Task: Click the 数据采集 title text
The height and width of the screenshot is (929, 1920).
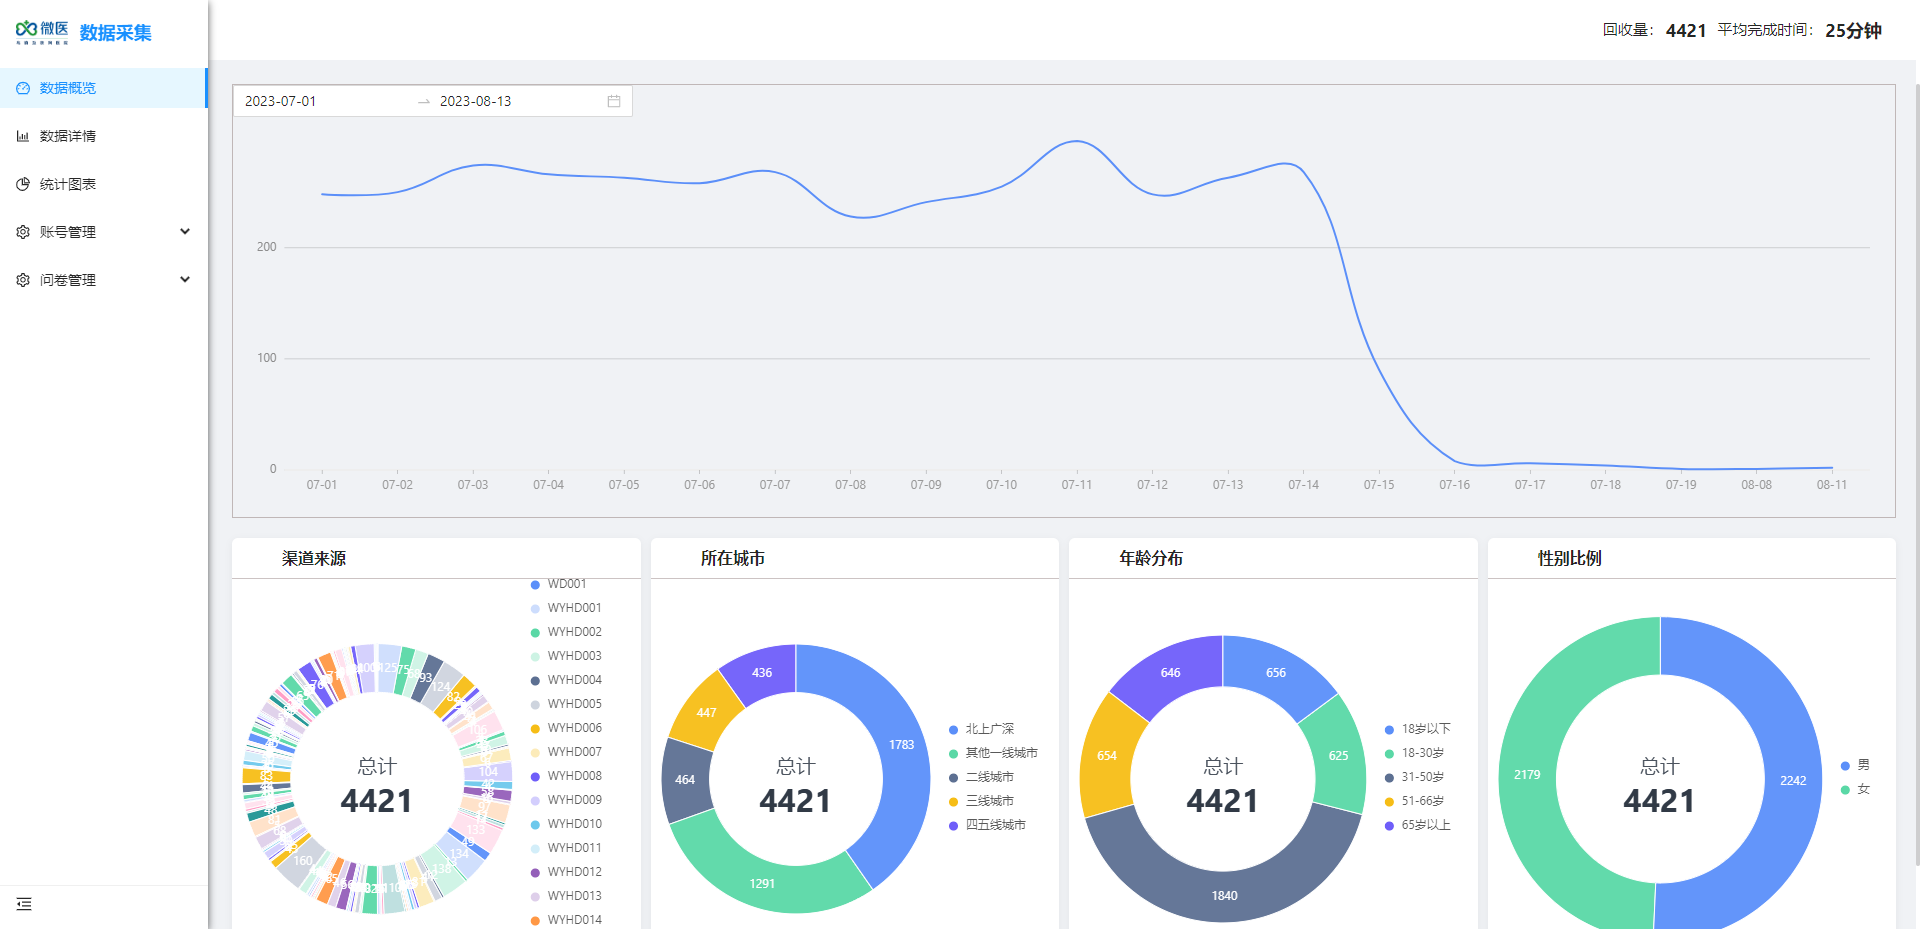Action: pos(116,33)
